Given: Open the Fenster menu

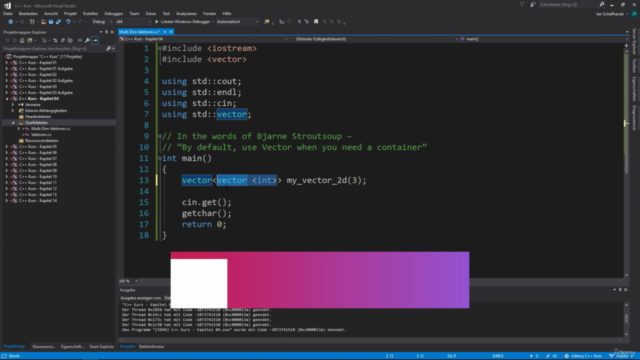Looking at the screenshot, I should pyautogui.click(x=209, y=13).
